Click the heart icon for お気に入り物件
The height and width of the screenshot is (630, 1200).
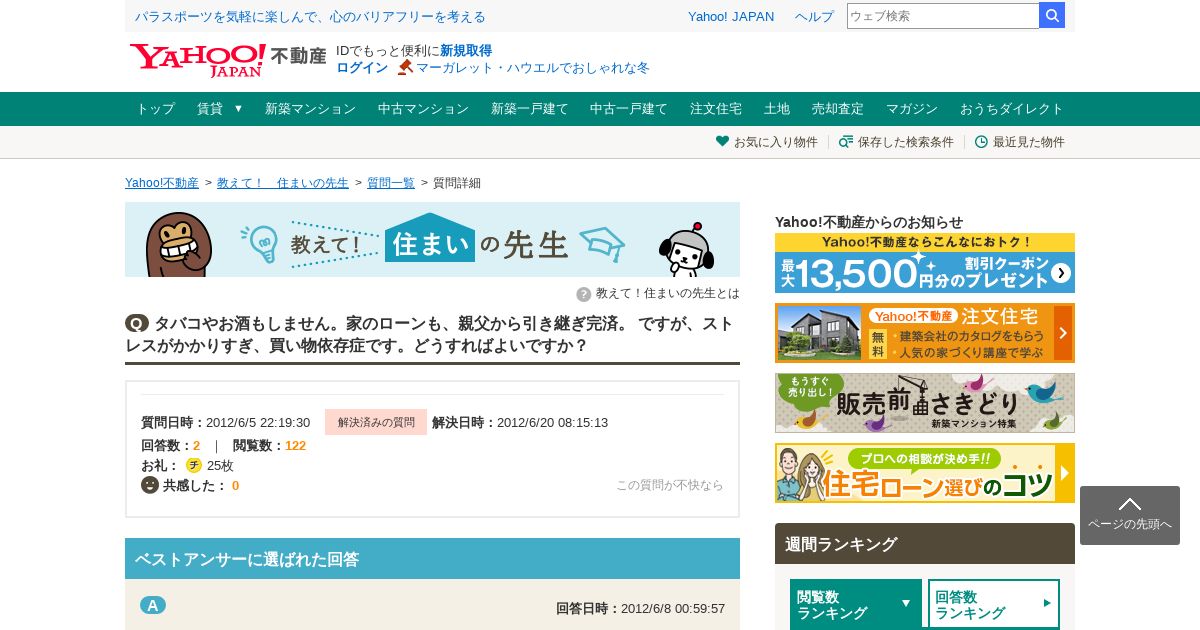(722, 141)
